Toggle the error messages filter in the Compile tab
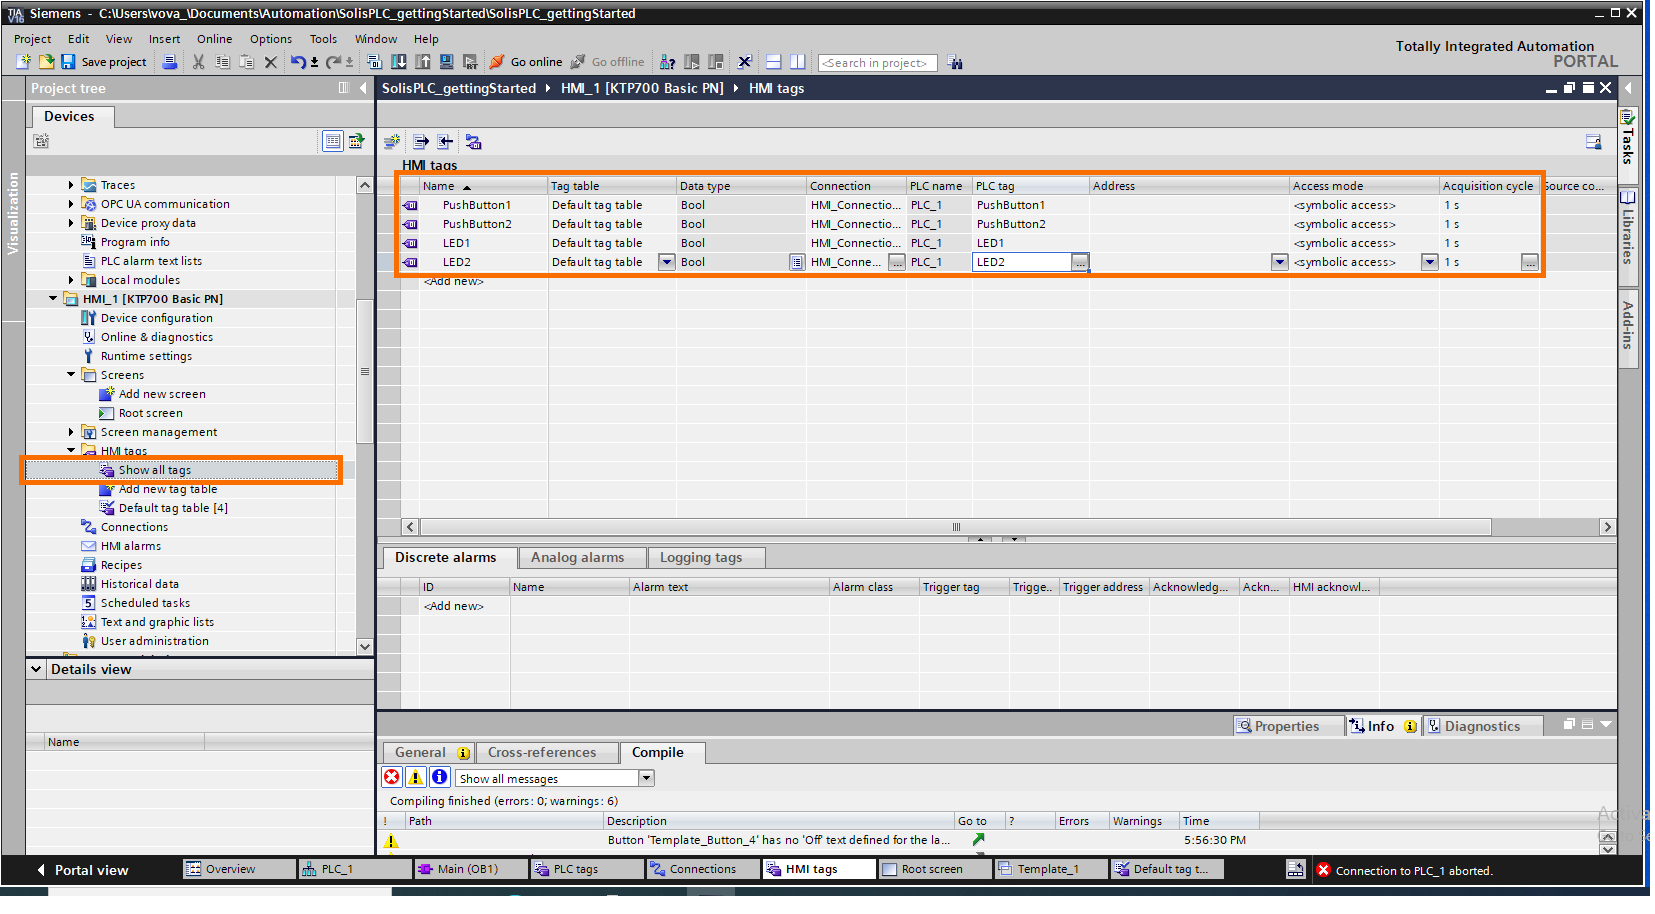1655x914 pixels. 392,777
